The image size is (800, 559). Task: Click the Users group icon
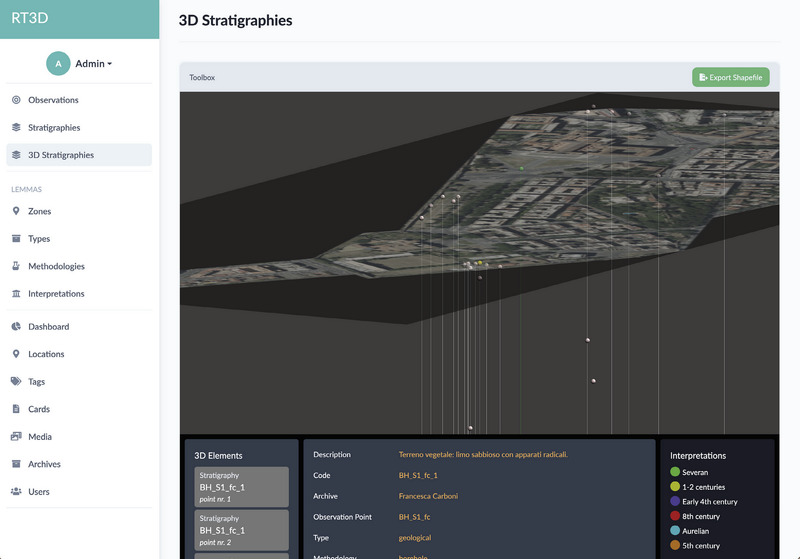16,492
